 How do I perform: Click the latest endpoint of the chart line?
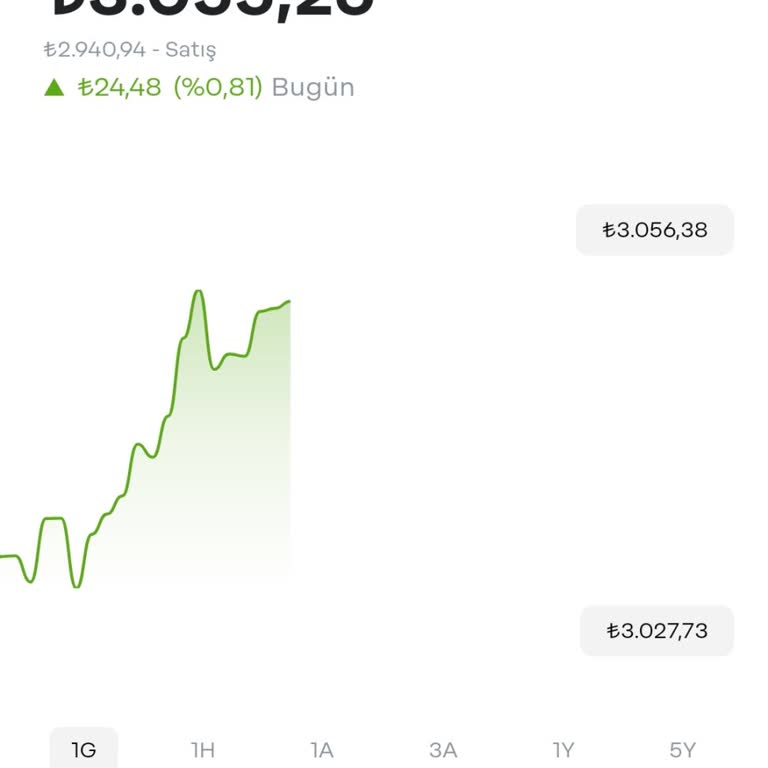tap(289, 301)
